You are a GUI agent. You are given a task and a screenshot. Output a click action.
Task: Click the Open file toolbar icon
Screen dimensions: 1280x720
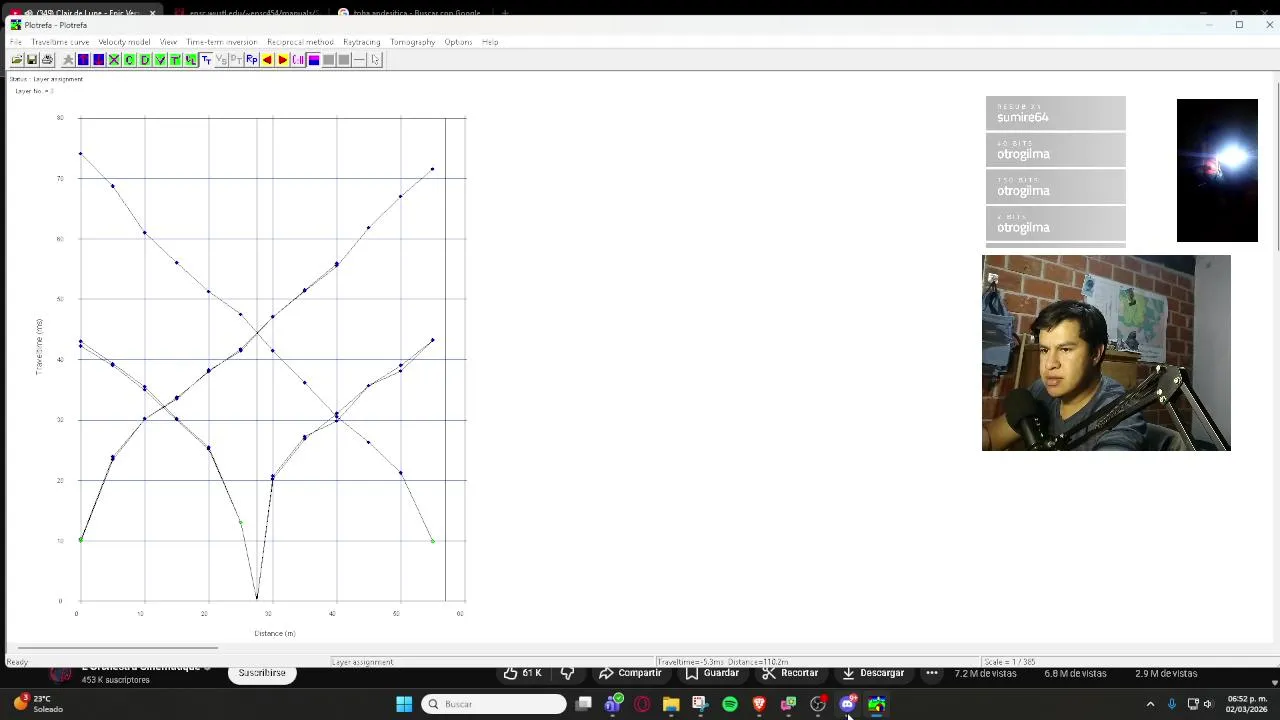point(17,60)
